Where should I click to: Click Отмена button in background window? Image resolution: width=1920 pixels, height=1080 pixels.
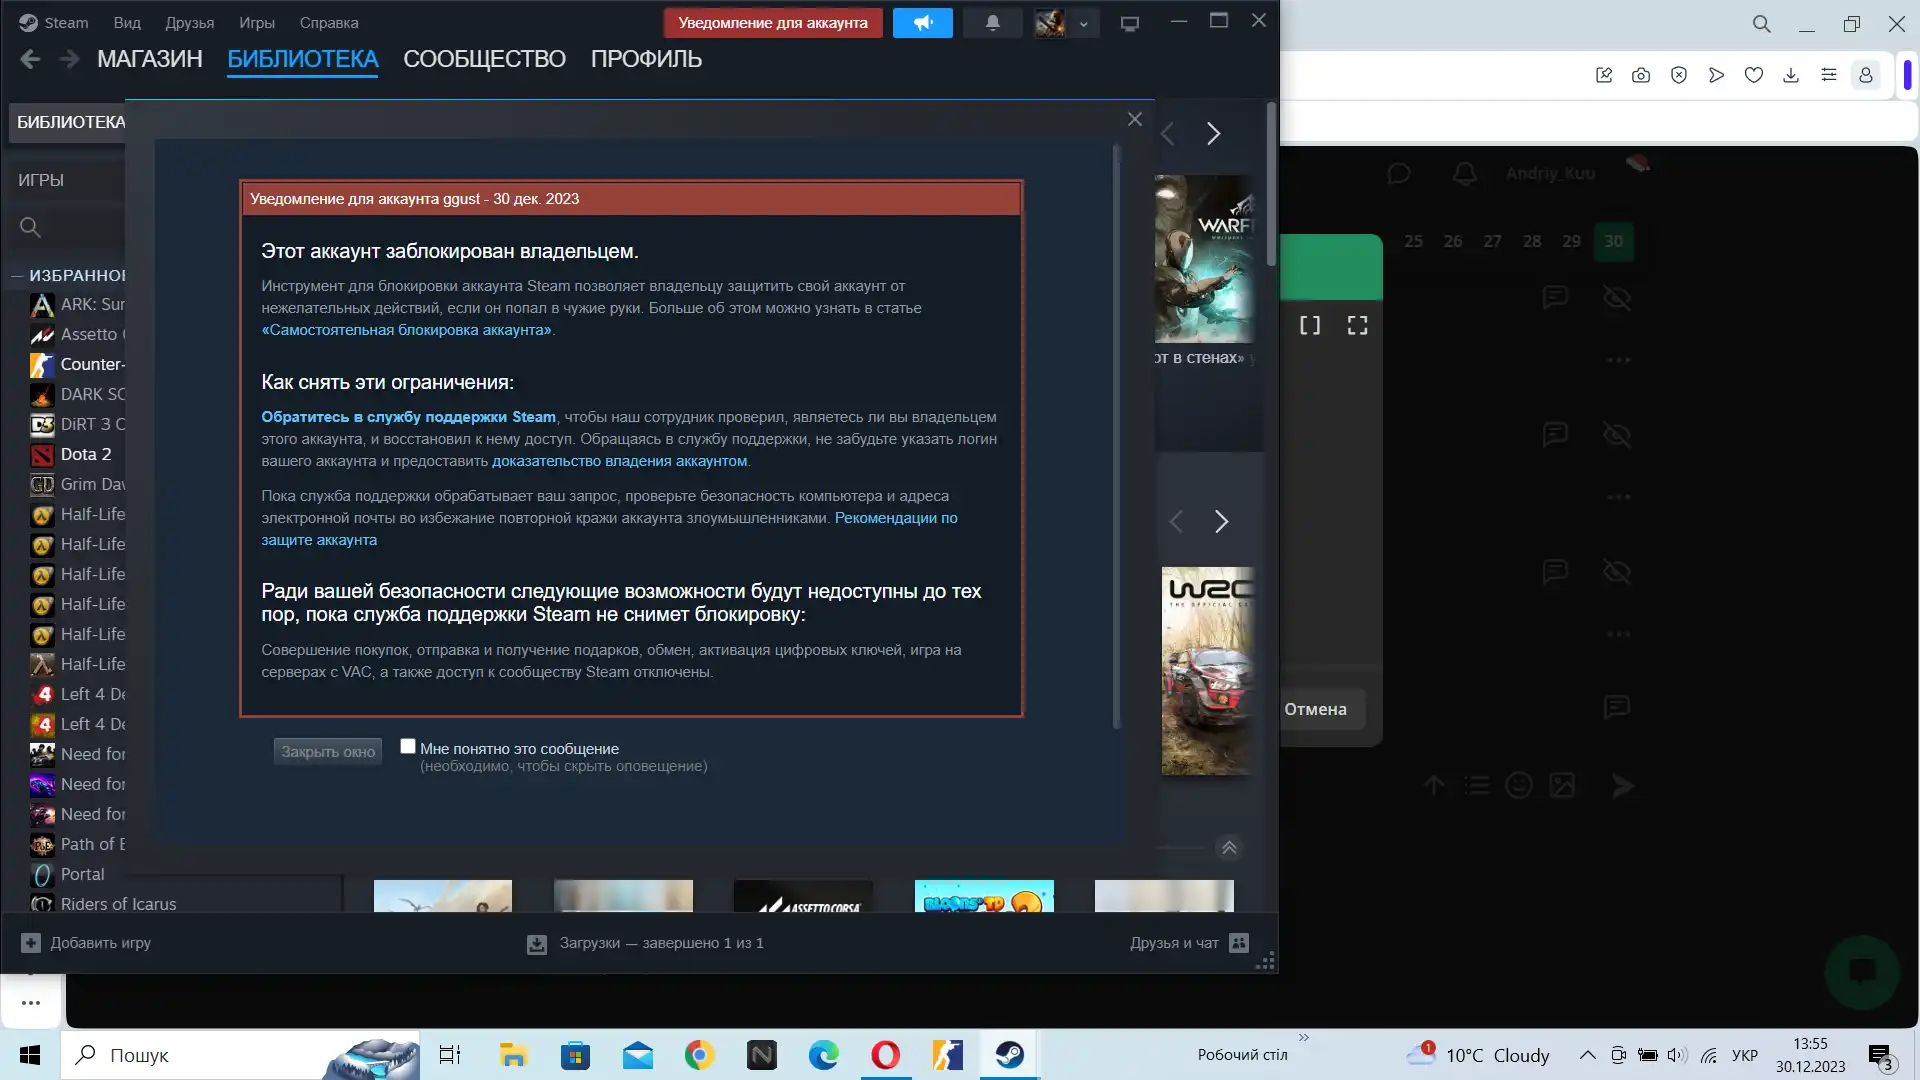point(1316,709)
